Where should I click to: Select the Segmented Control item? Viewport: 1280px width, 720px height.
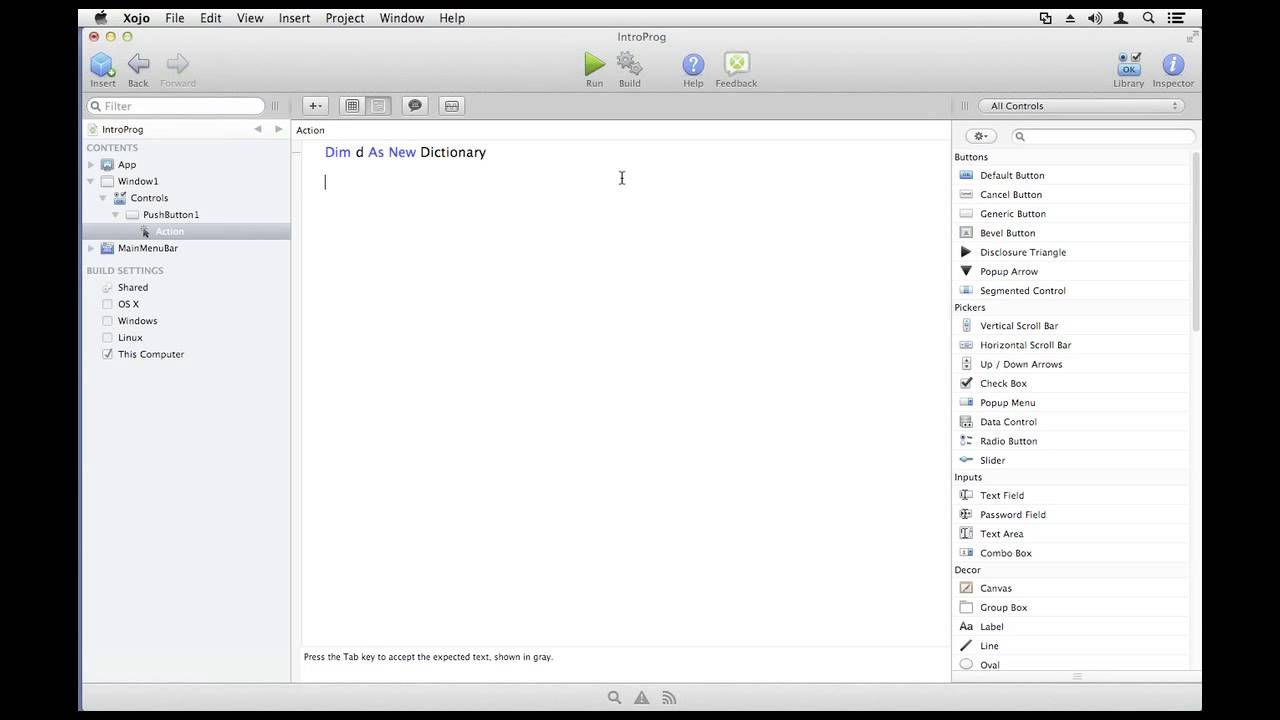pos(1022,291)
